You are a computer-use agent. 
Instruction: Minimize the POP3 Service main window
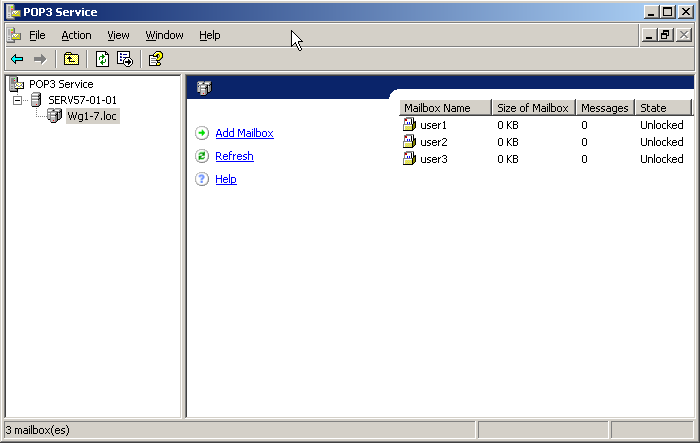point(651,12)
